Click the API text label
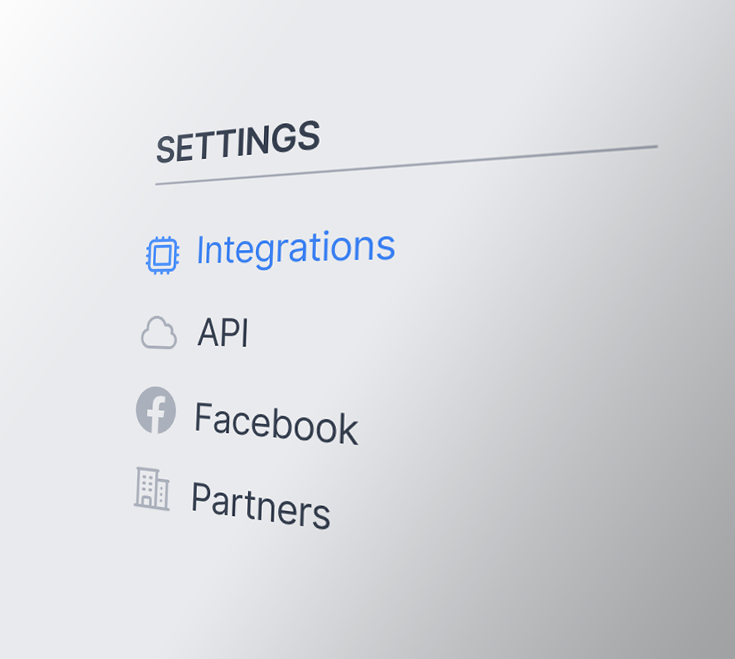This screenshot has width=735, height=659. click(222, 333)
